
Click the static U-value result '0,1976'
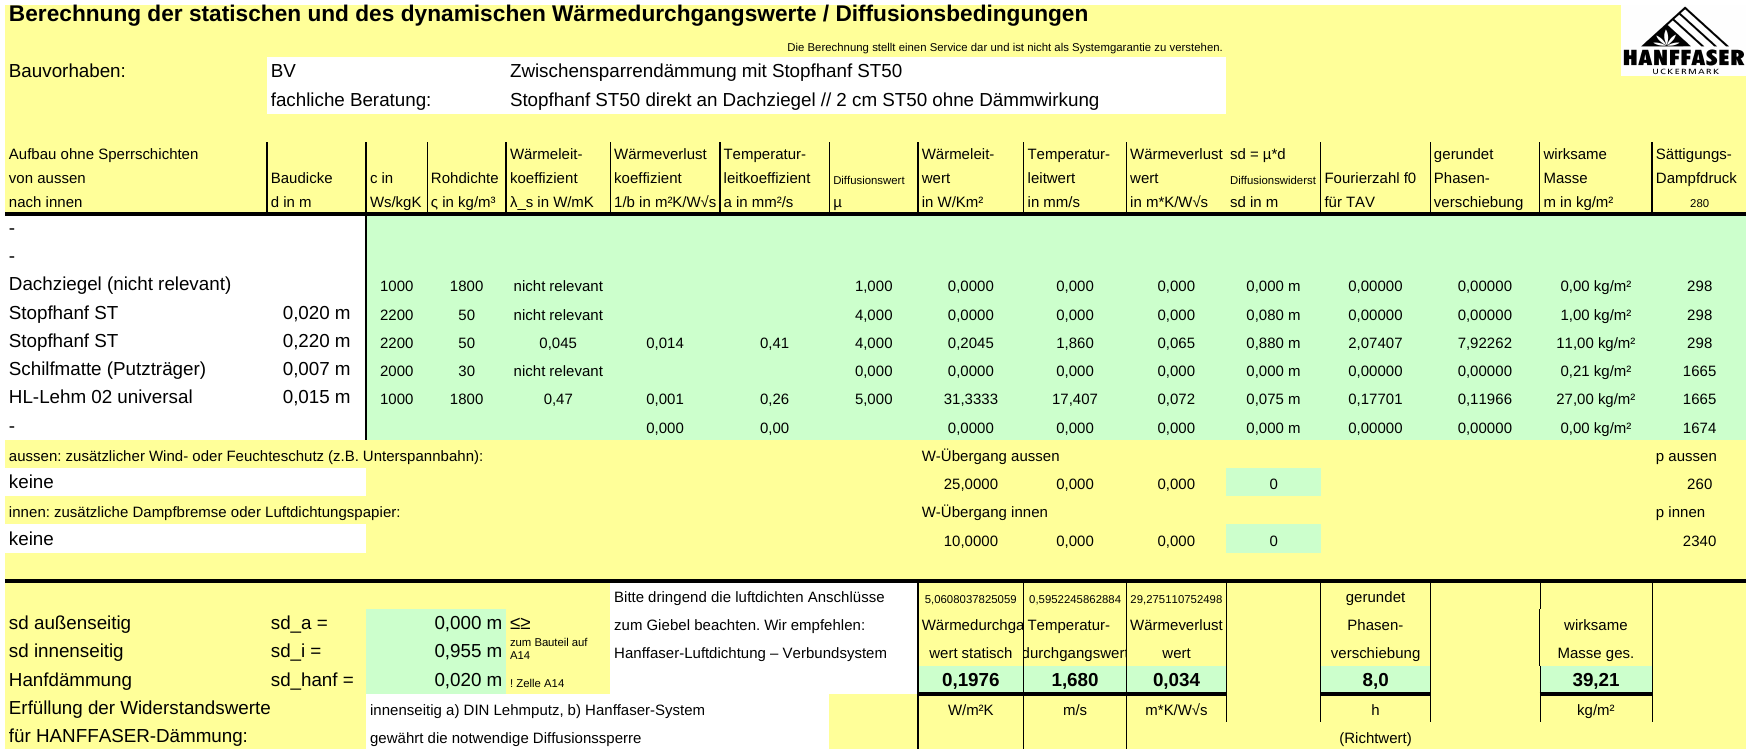point(970,680)
